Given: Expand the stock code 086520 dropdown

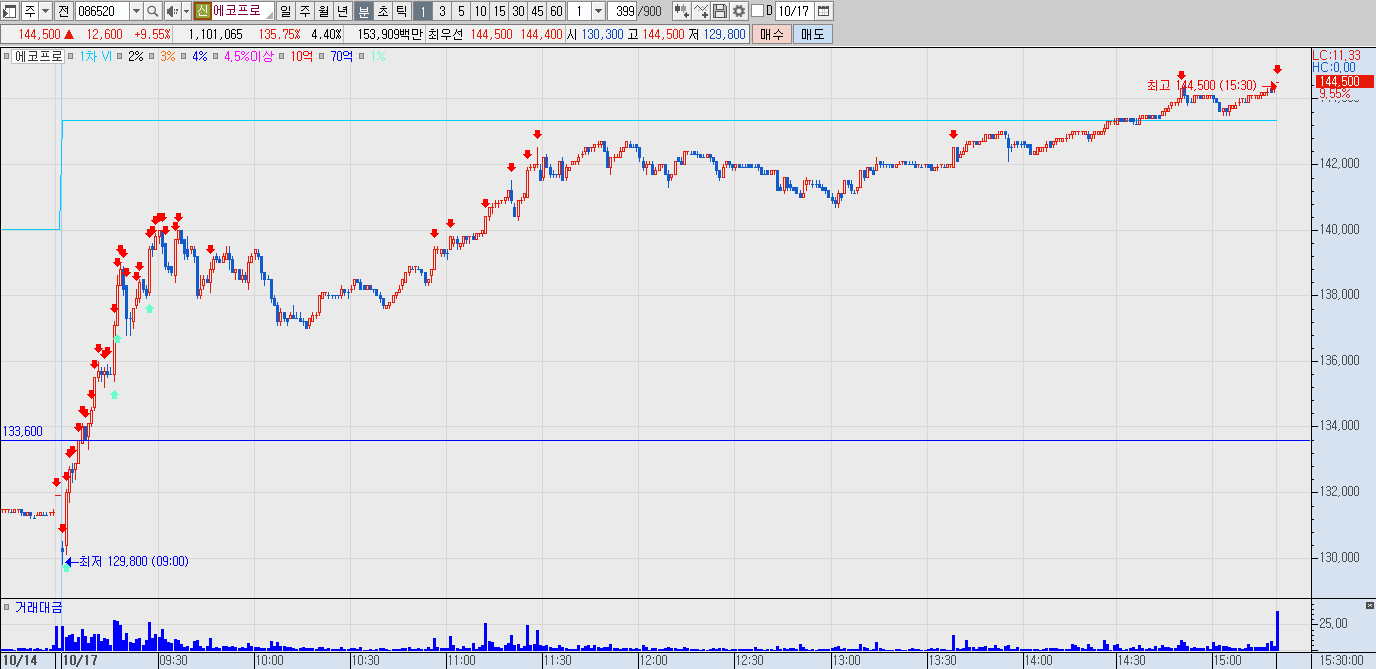Looking at the screenshot, I should pos(135,11).
